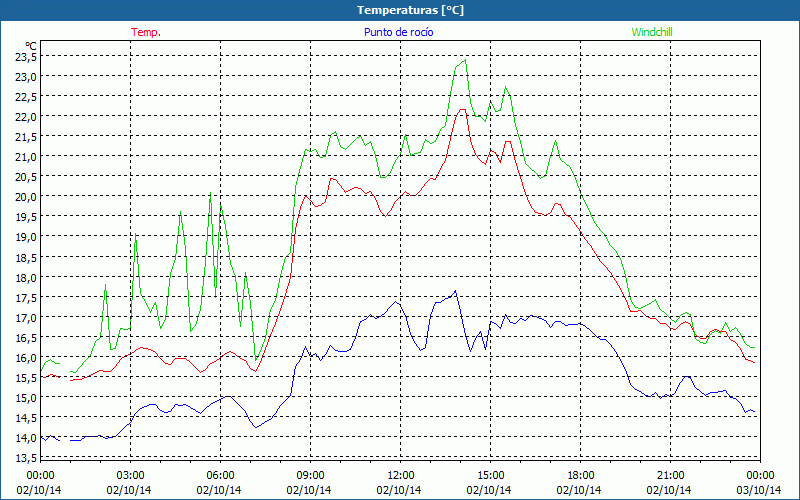This screenshot has height=500, width=800.
Task: Click the 21,0 y-axis value
Action: (x=26, y=157)
